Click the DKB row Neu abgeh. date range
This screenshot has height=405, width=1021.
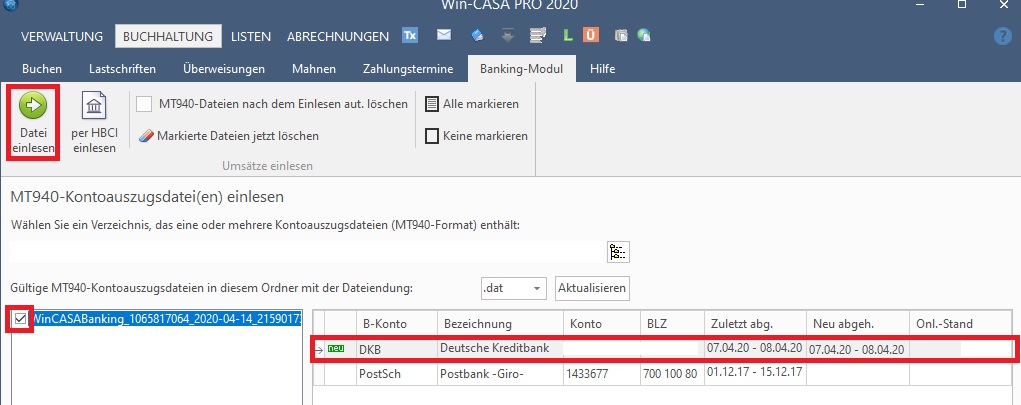pos(856,350)
